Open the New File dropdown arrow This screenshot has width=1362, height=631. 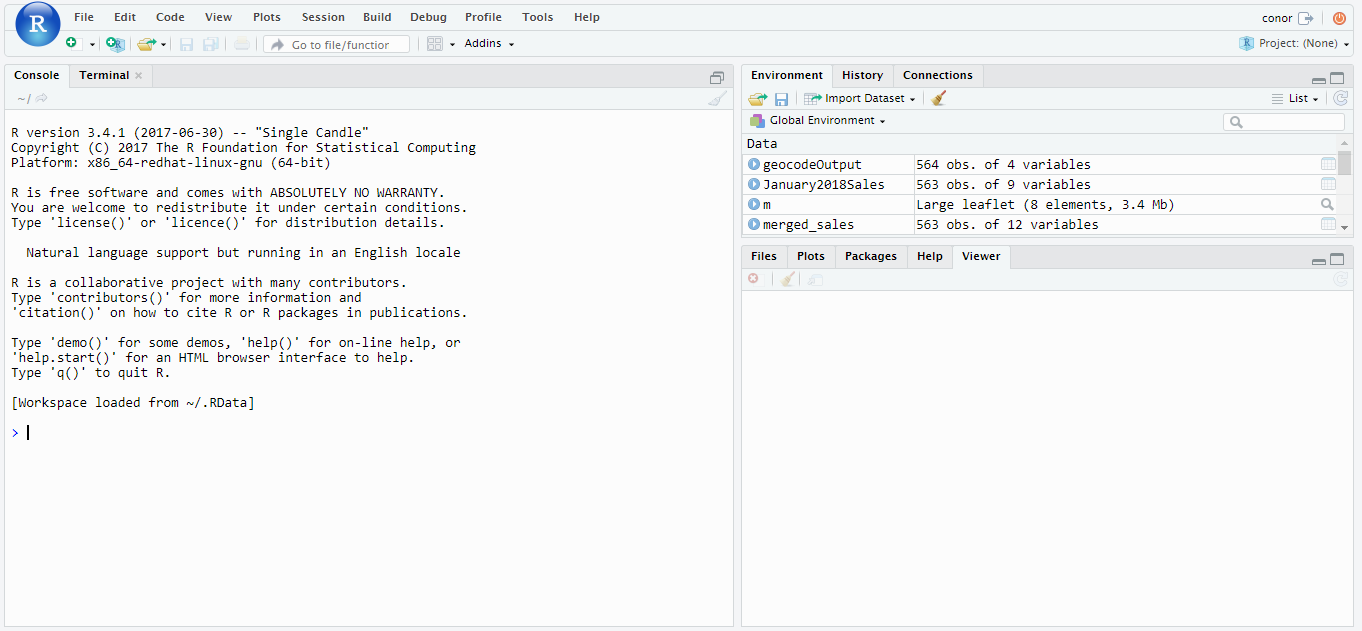92,45
